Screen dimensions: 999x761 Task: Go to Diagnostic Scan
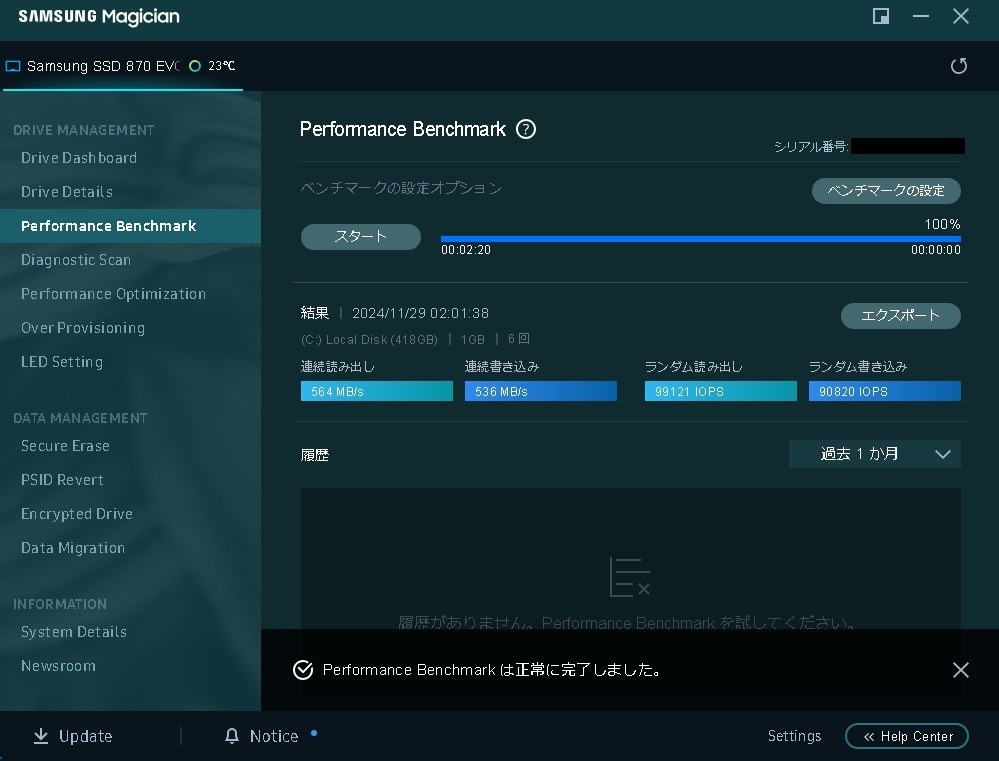point(76,260)
